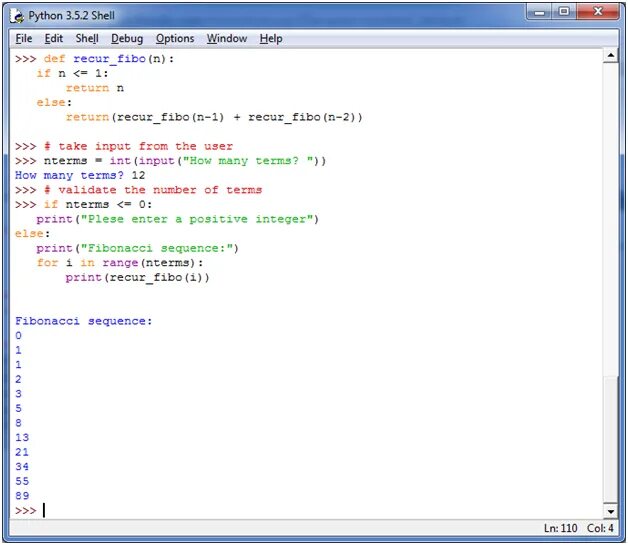Minimize the Python Shell window
The image size is (628, 545).
[x=539, y=12]
